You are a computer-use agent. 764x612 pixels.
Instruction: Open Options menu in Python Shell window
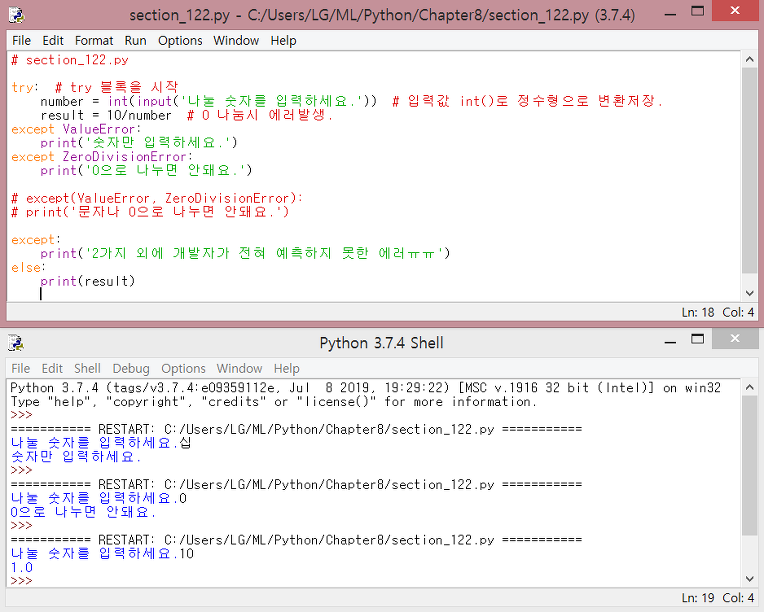click(183, 368)
